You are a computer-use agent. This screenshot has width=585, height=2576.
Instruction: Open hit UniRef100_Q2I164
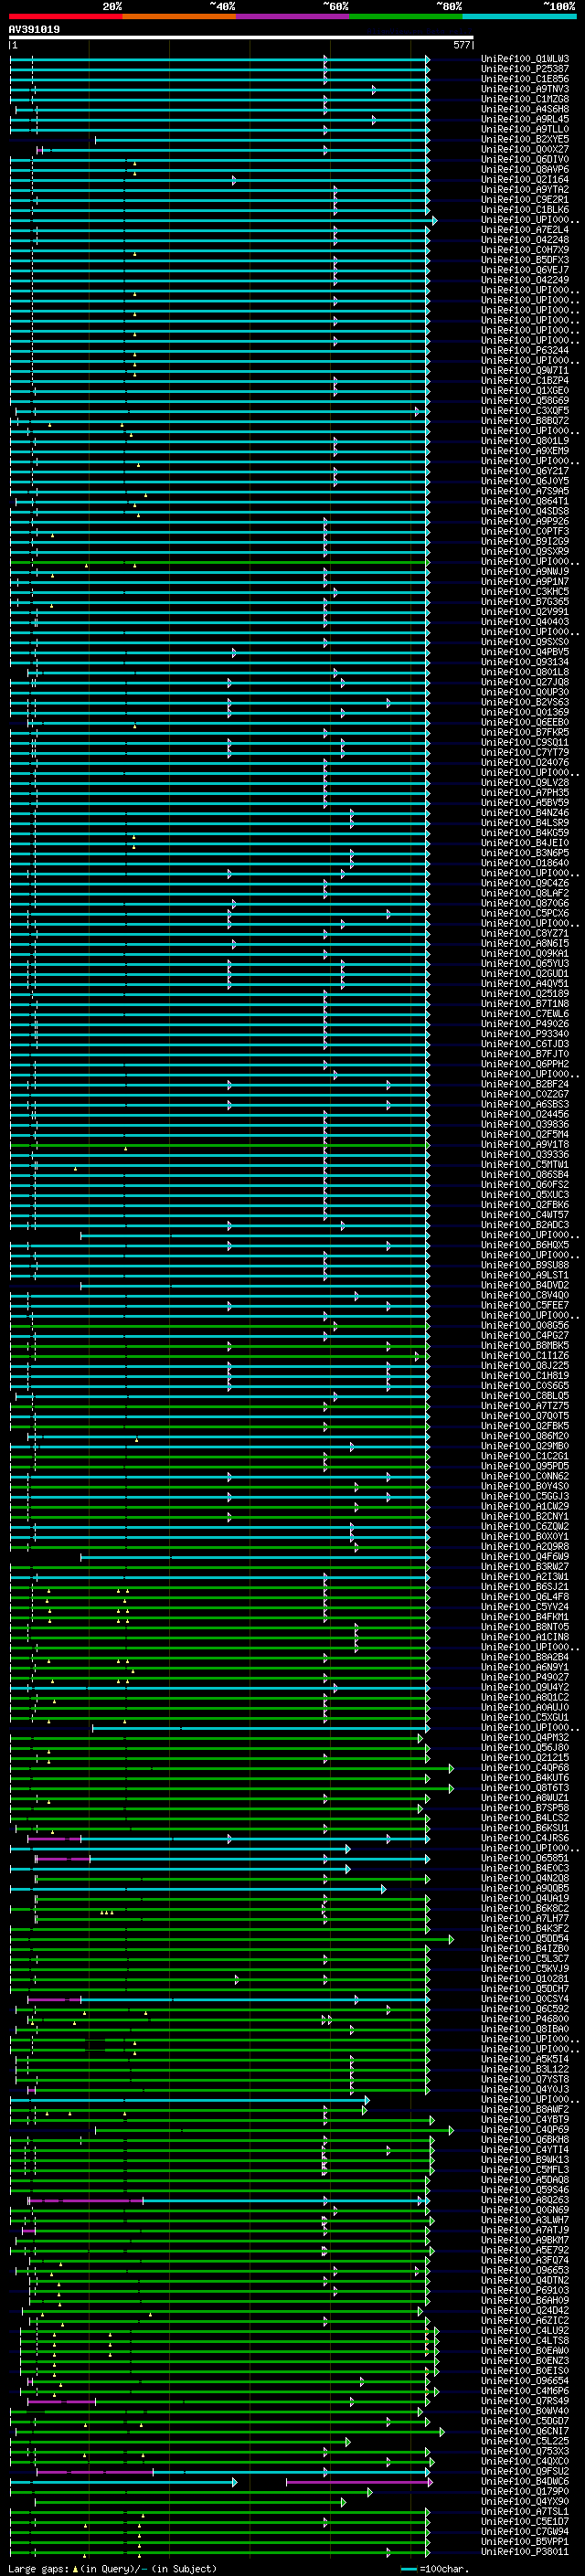tap(525, 179)
